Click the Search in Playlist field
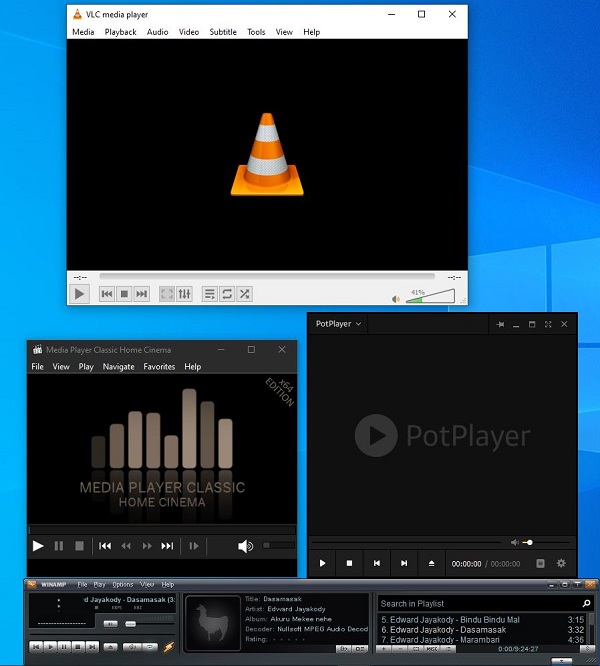Viewport: 600px width, 666px height. click(x=485, y=604)
